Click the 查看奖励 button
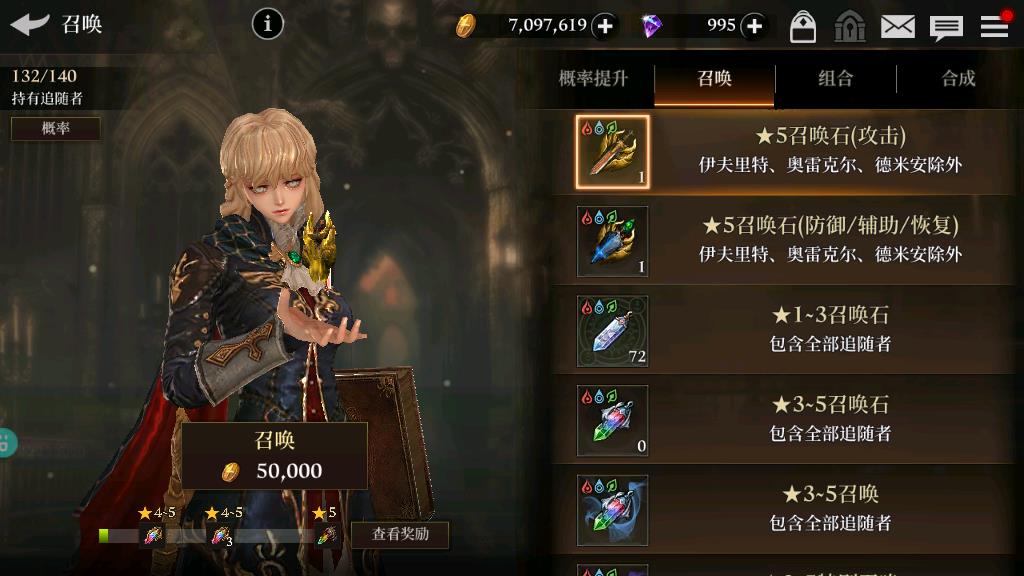The width and height of the screenshot is (1024, 576). (x=400, y=534)
